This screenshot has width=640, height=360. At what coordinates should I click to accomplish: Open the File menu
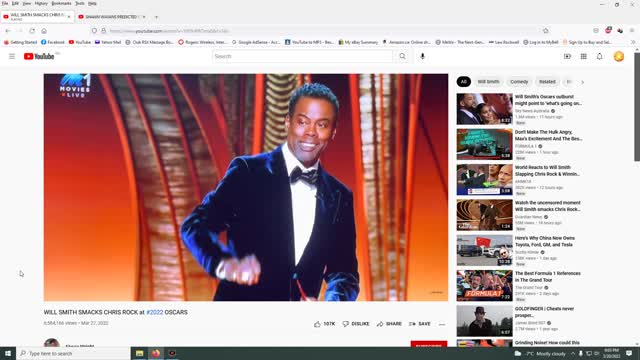click(5, 3)
